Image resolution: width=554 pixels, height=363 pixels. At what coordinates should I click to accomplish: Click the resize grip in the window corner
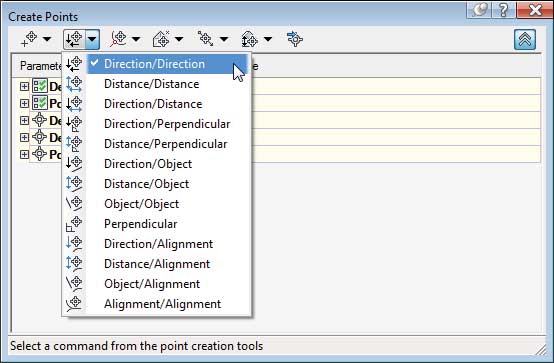coord(541,350)
